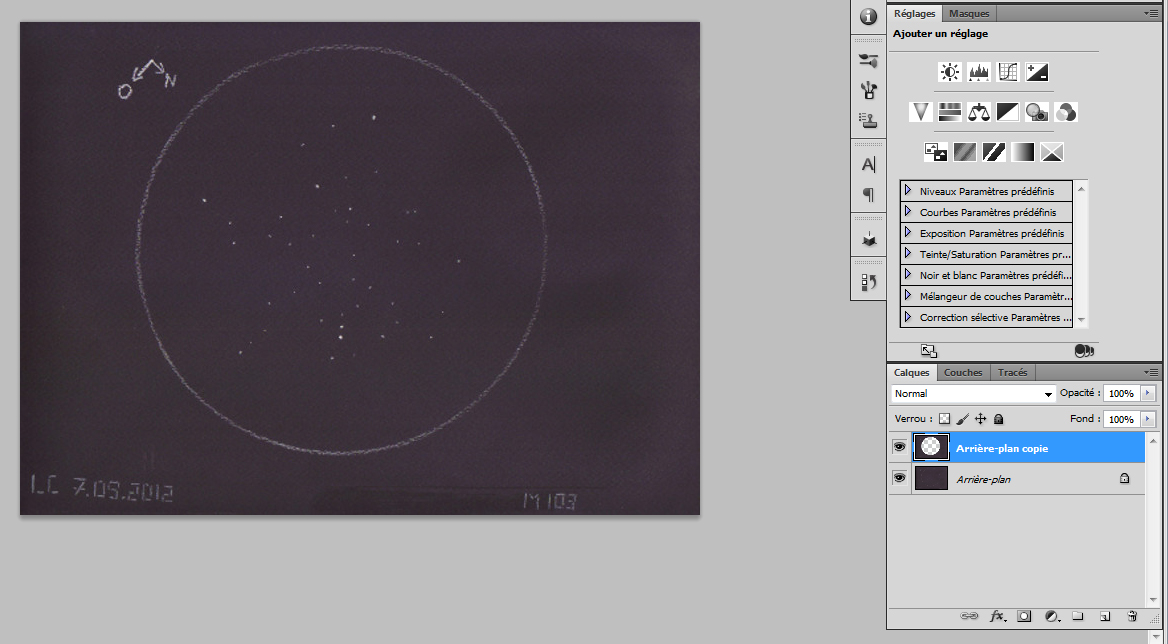The width and height of the screenshot is (1168, 644).
Task: Open the Character panel icon
Action: point(869,165)
